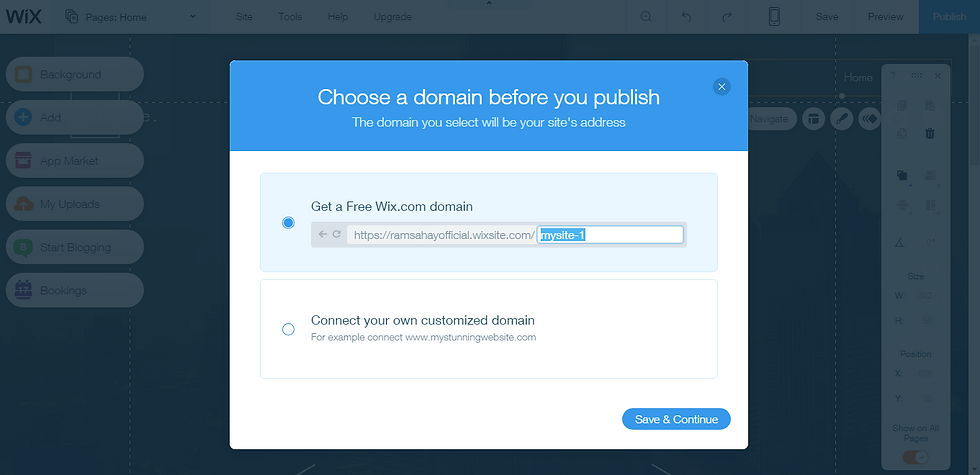Select Get a Free Wix.com domain
This screenshot has height=475, width=980.
click(x=288, y=222)
